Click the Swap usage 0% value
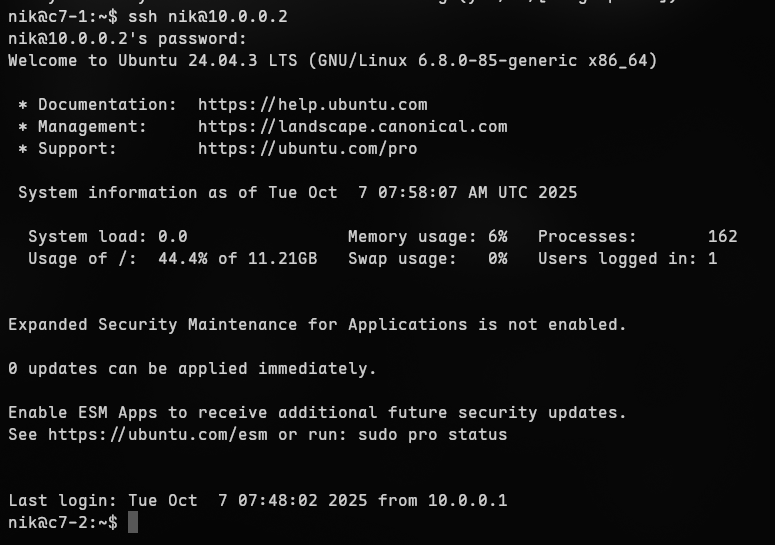This screenshot has height=545, width=775. [497, 259]
